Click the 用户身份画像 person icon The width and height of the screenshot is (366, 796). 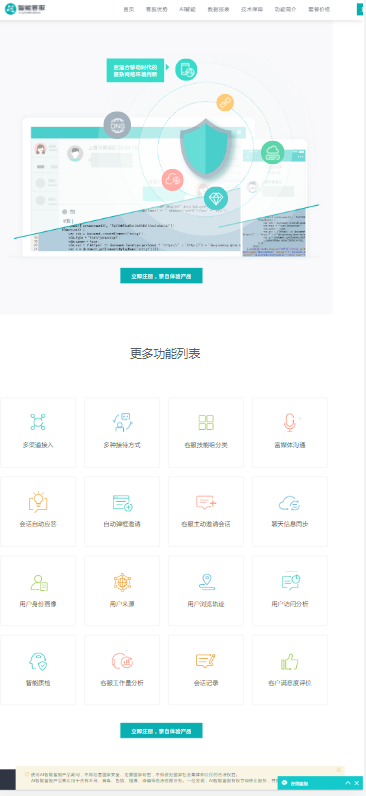pos(39,582)
